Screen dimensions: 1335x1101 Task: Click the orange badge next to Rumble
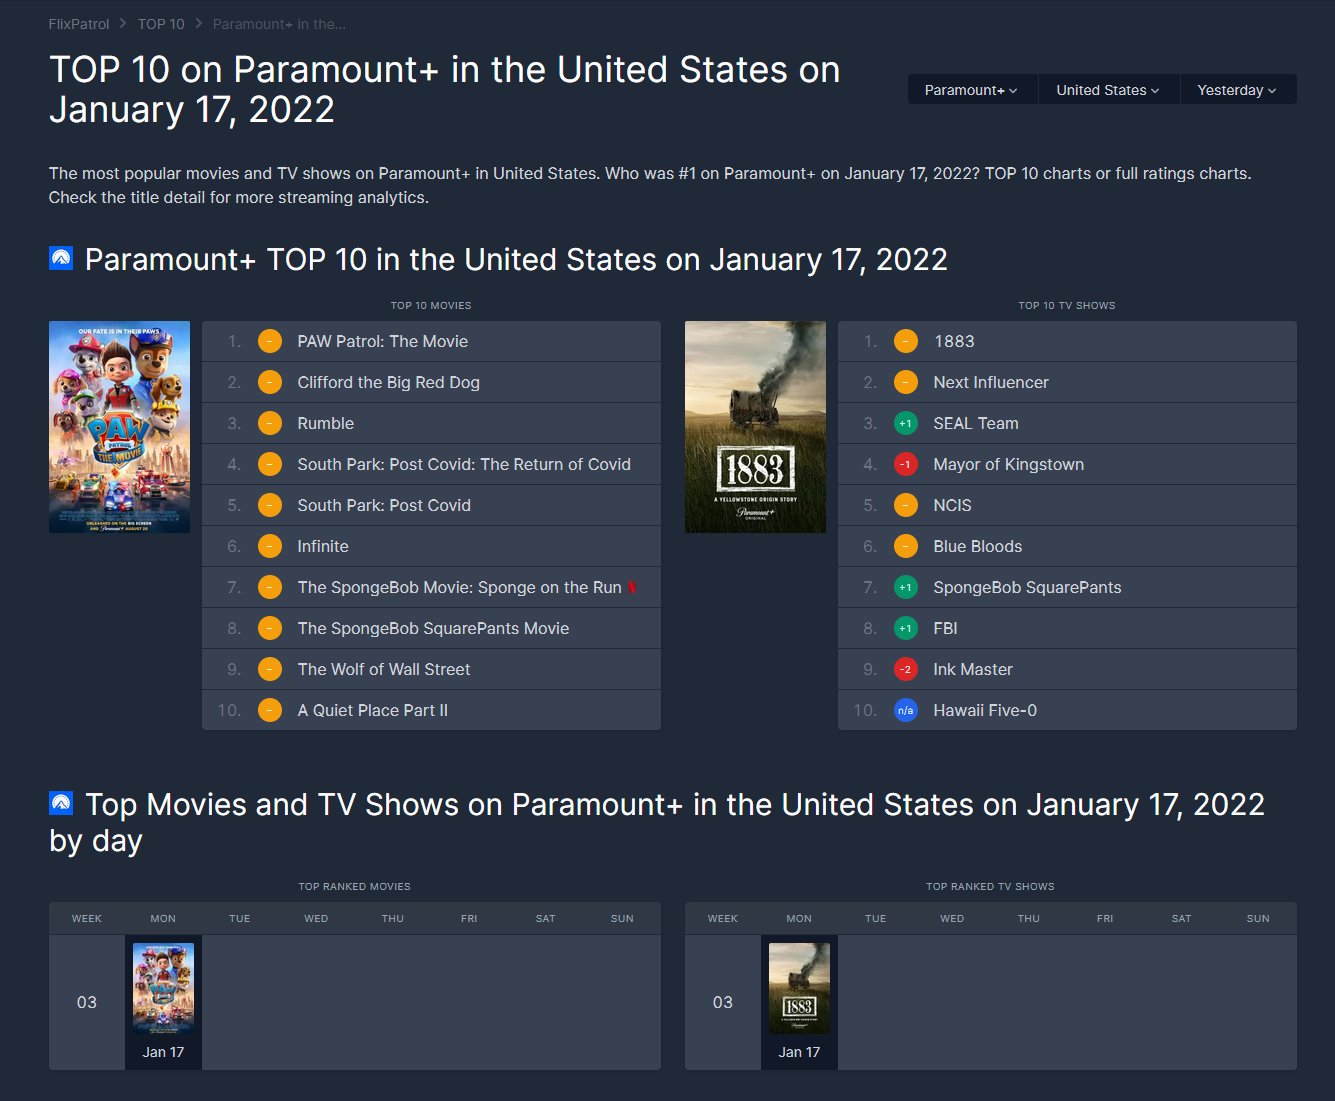click(x=270, y=423)
